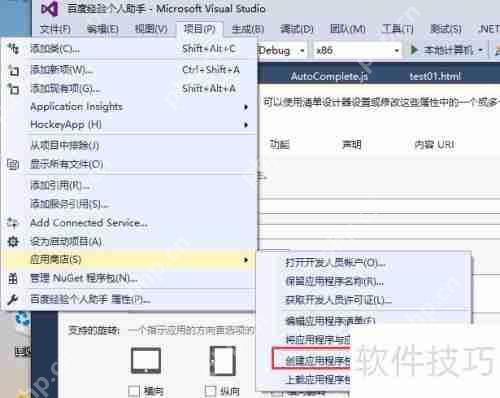Choose 保留应用程序名称(R)... in submenu

click(x=364, y=282)
